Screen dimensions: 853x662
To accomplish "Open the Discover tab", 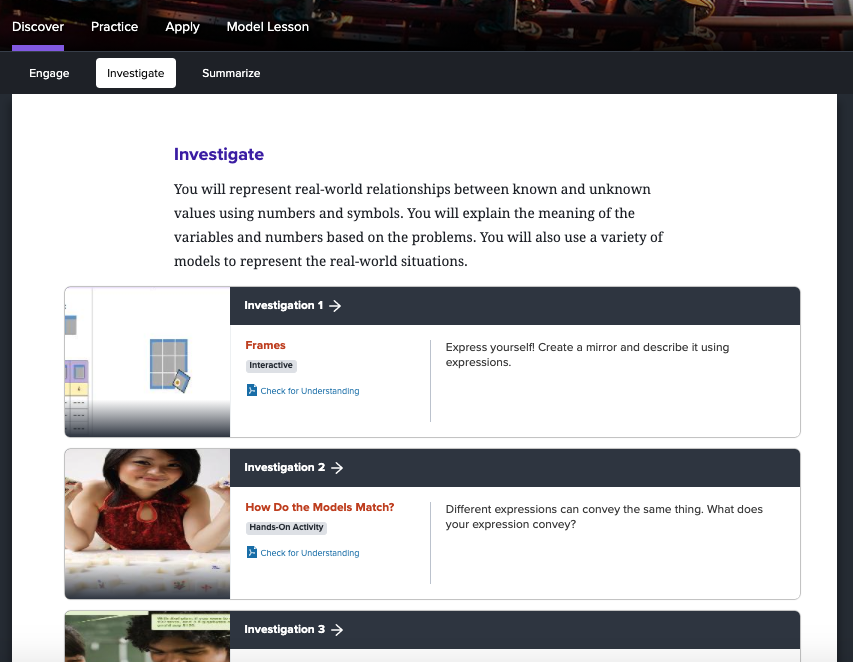I will 38,27.
